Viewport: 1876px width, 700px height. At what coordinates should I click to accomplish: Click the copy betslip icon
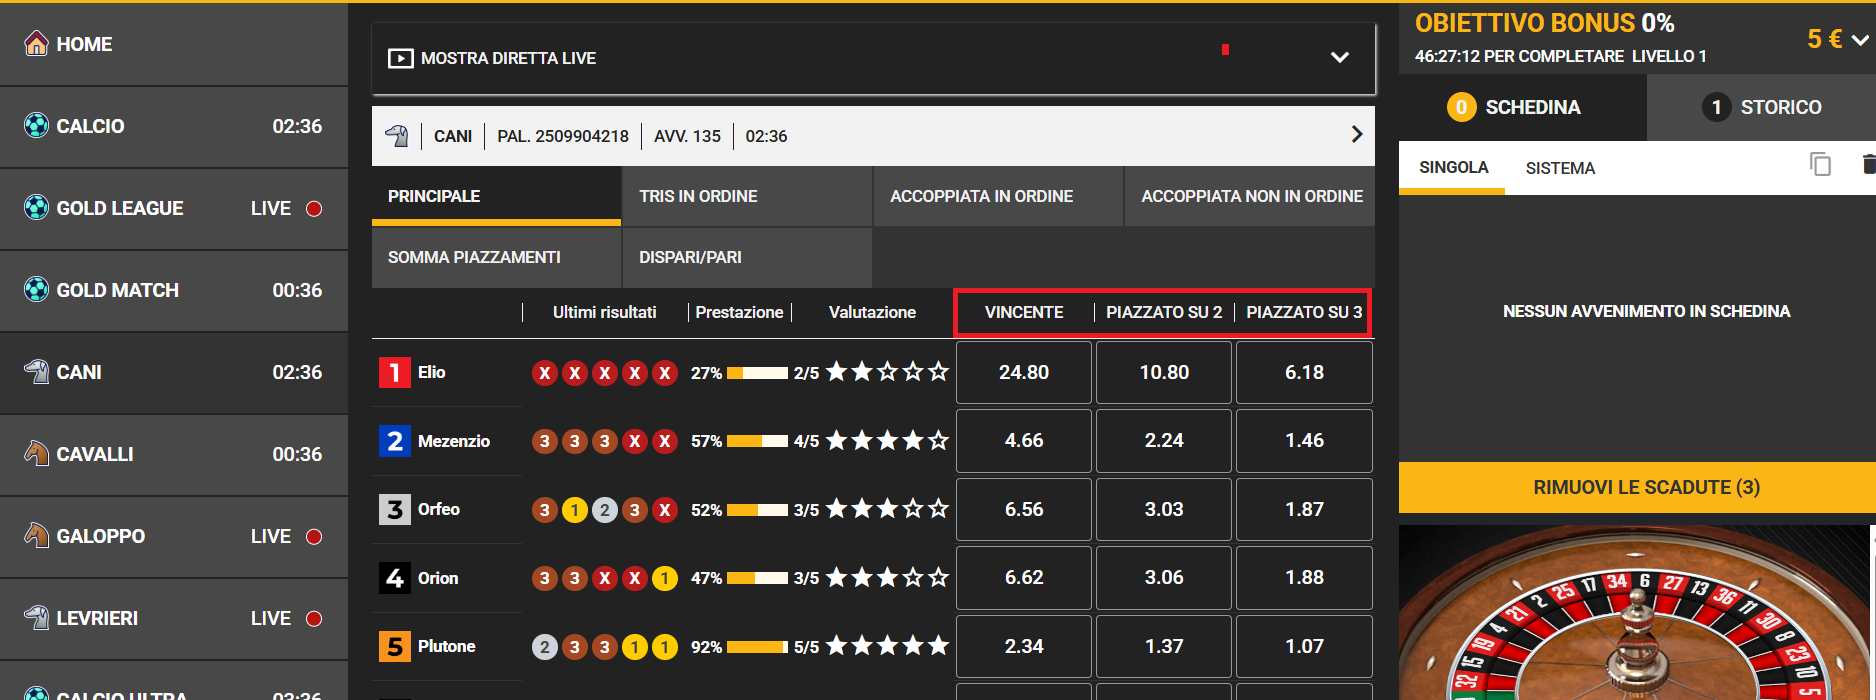(1820, 165)
